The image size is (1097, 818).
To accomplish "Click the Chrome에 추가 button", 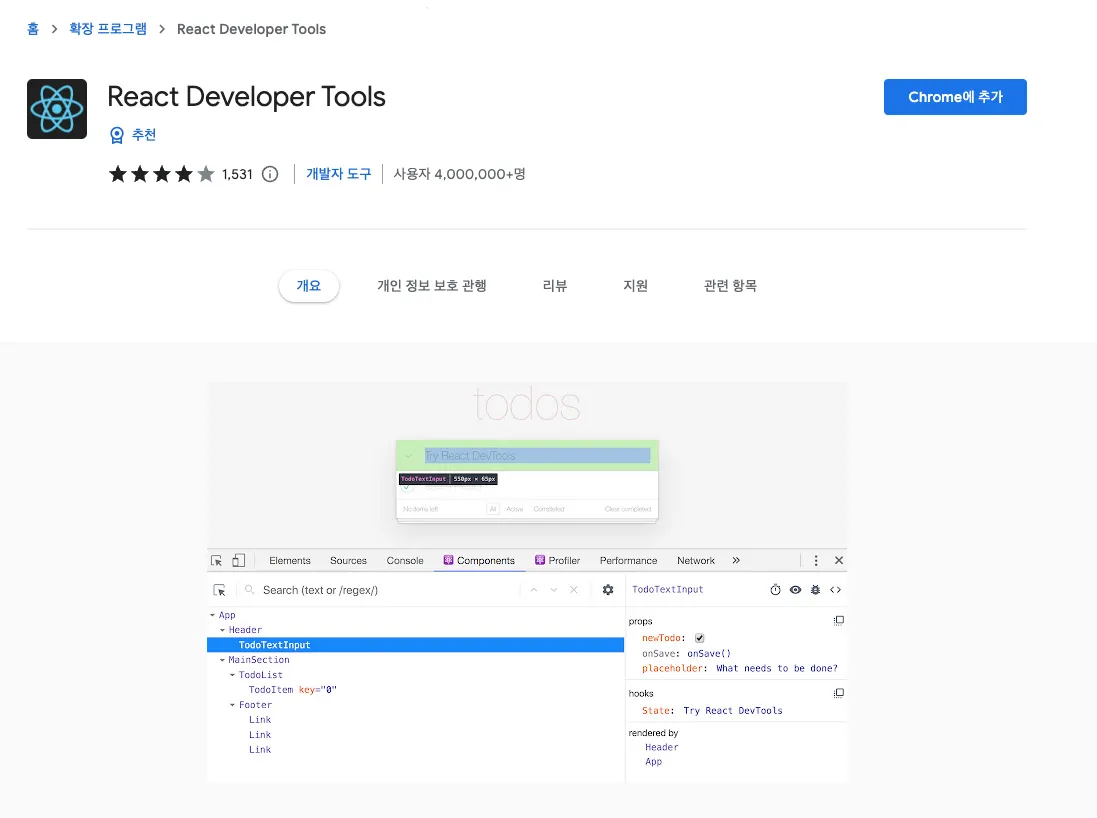I will click(x=955, y=97).
